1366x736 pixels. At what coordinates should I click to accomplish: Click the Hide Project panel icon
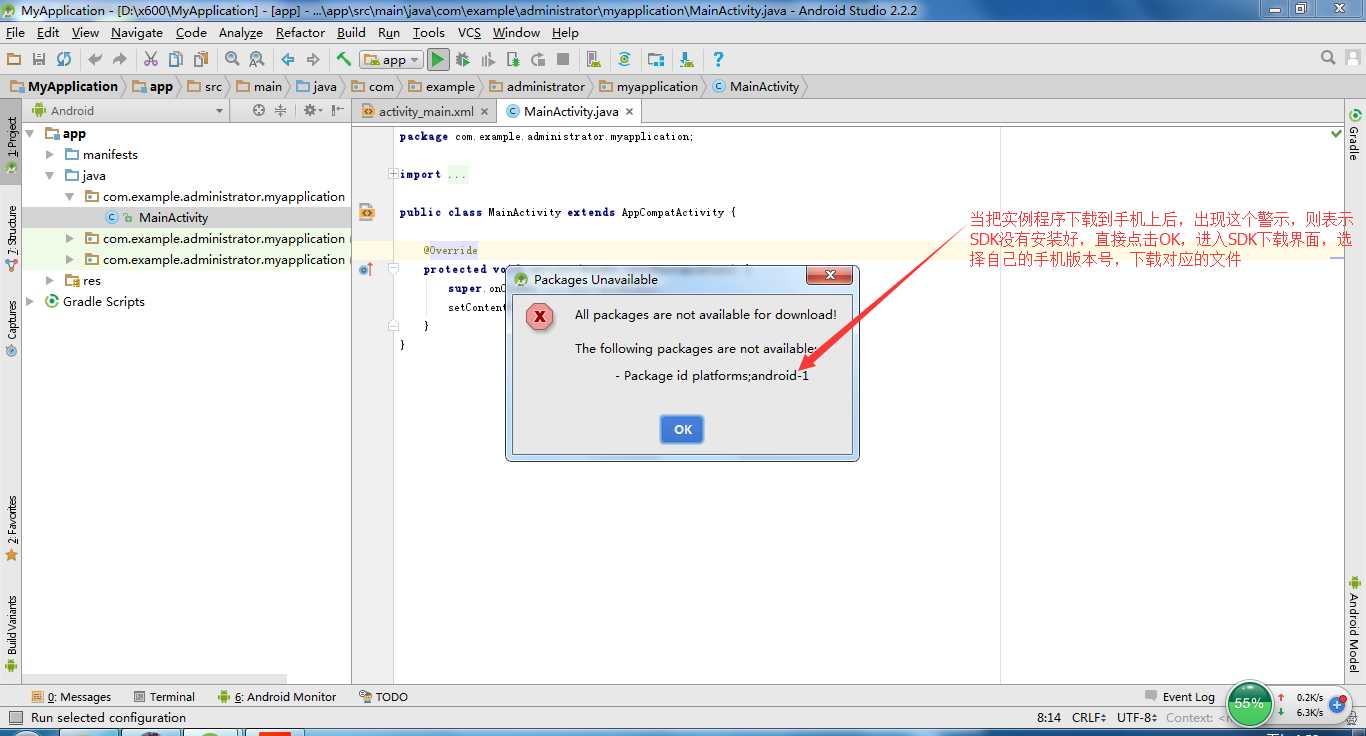click(x=338, y=111)
